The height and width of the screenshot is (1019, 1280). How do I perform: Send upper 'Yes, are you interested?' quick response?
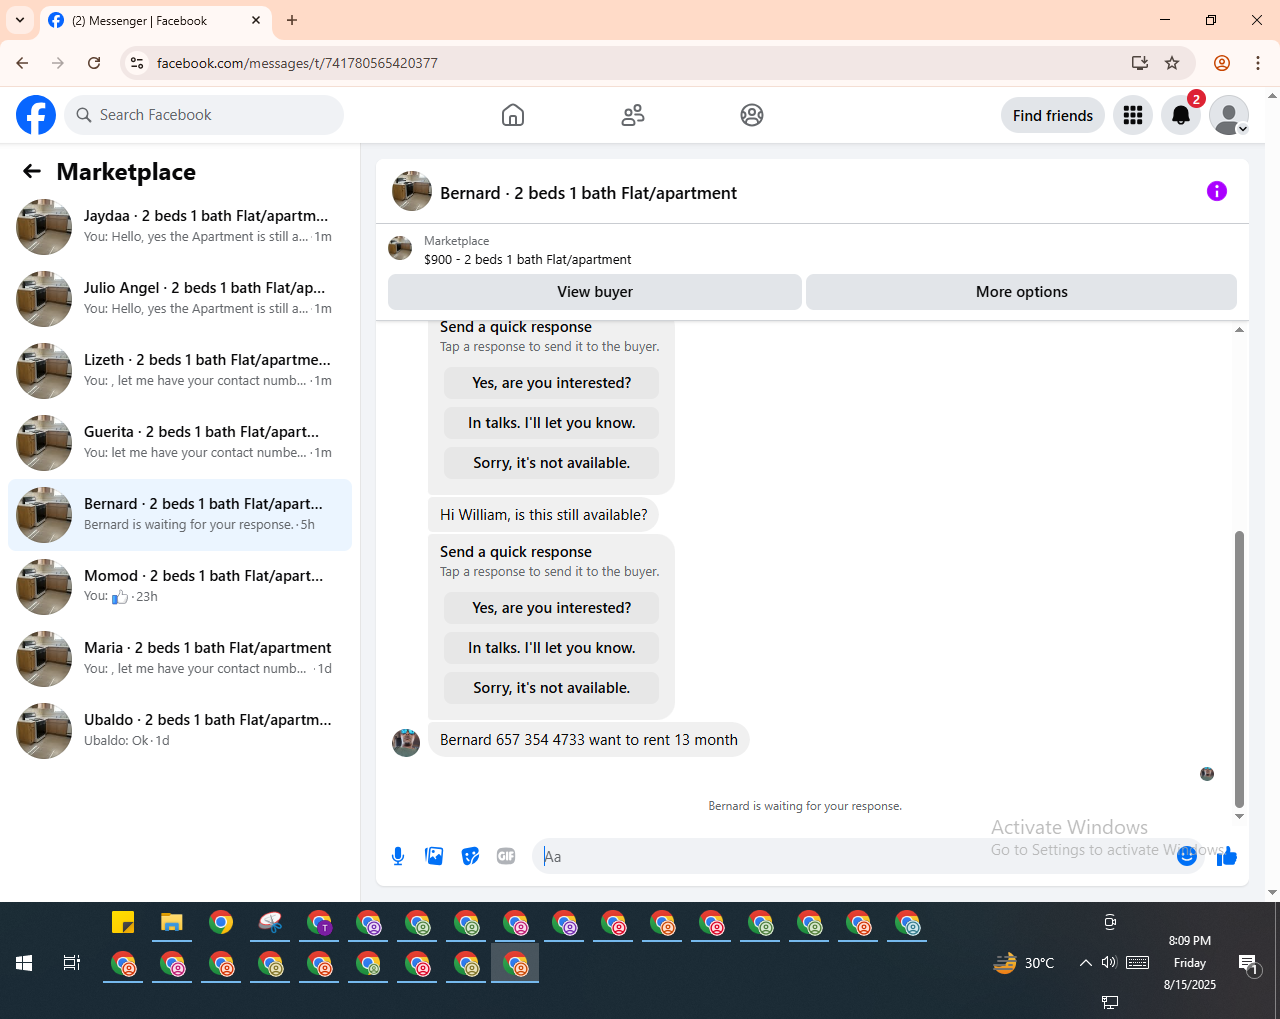(x=551, y=383)
